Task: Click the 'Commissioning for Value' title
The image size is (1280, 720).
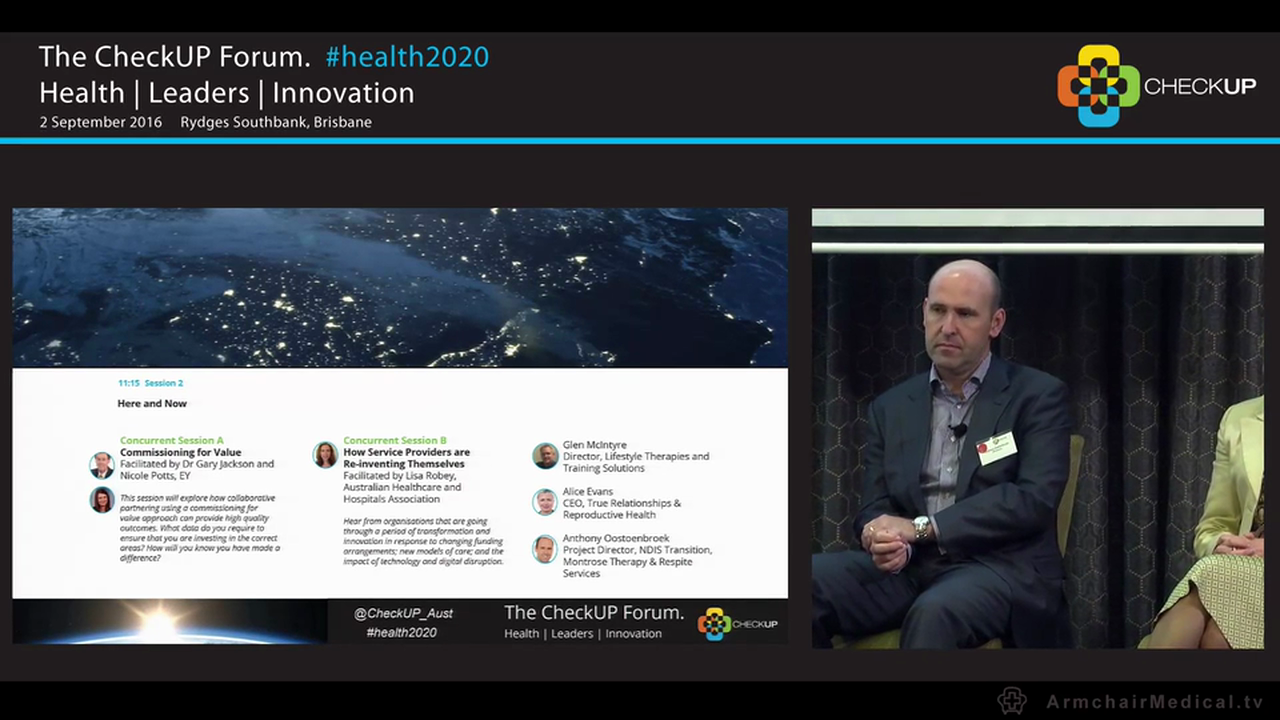Action: [180, 452]
